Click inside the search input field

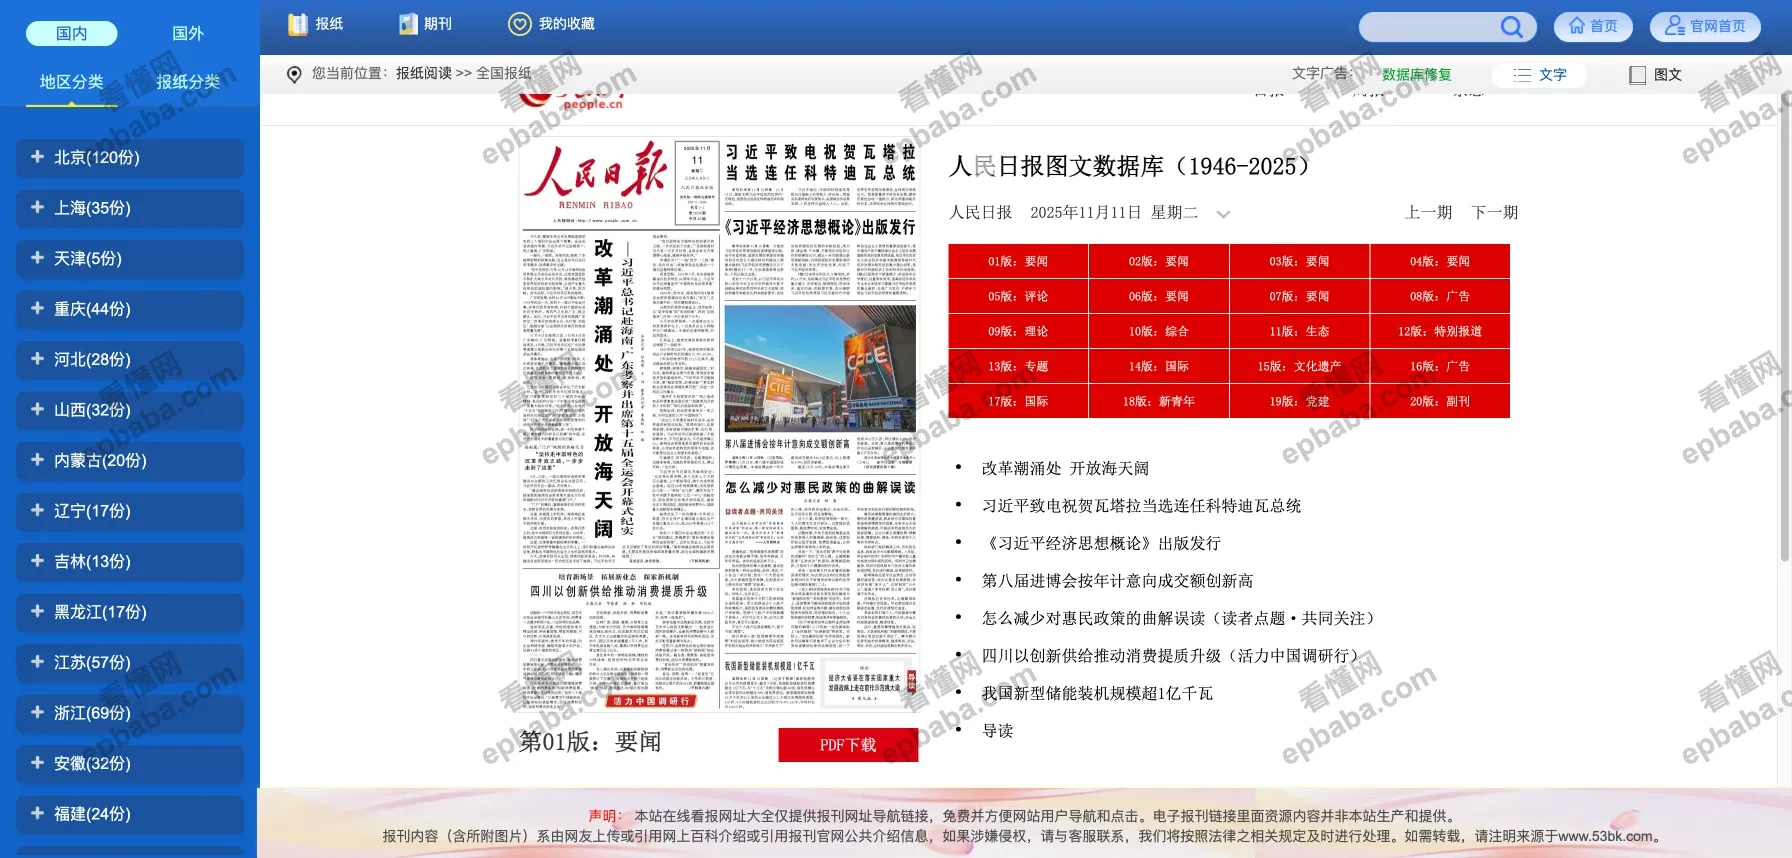coord(1430,27)
